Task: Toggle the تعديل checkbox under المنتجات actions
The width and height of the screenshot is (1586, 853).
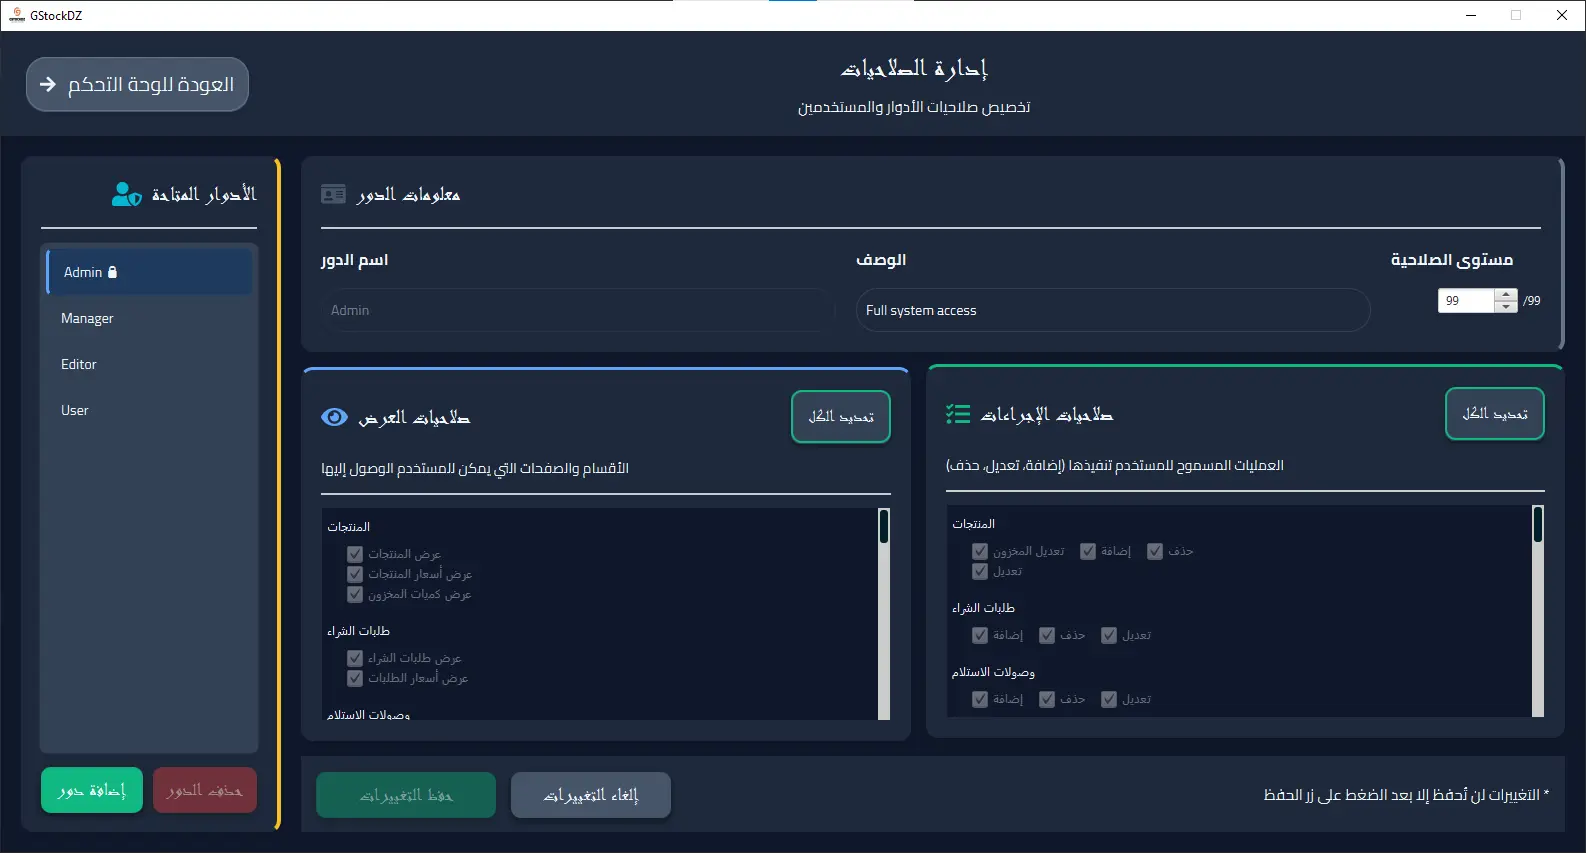Action: tap(980, 571)
